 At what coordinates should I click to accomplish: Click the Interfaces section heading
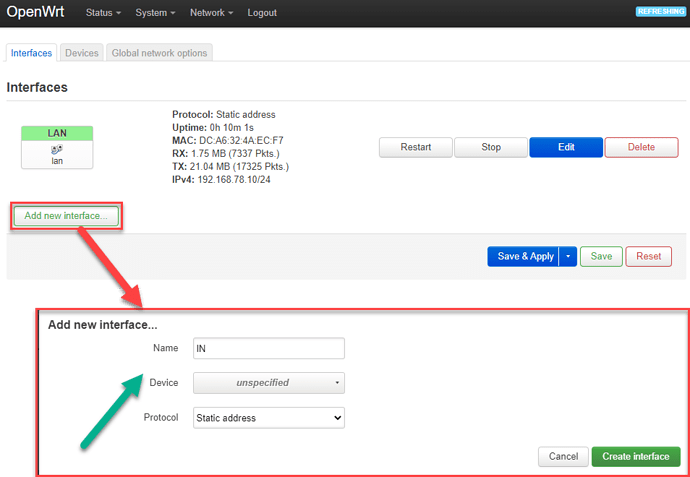click(x=37, y=88)
